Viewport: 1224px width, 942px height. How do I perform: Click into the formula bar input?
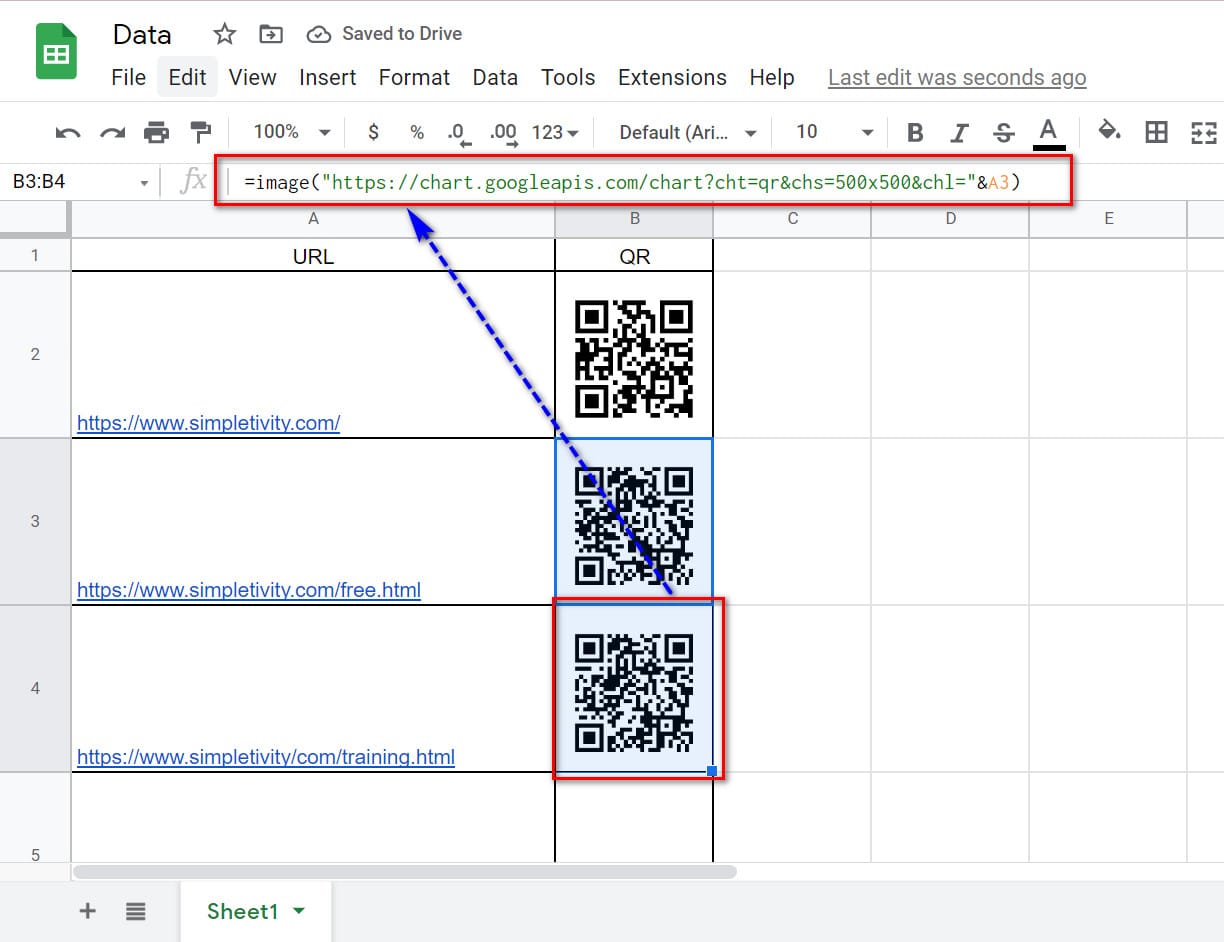pos(644,182)
